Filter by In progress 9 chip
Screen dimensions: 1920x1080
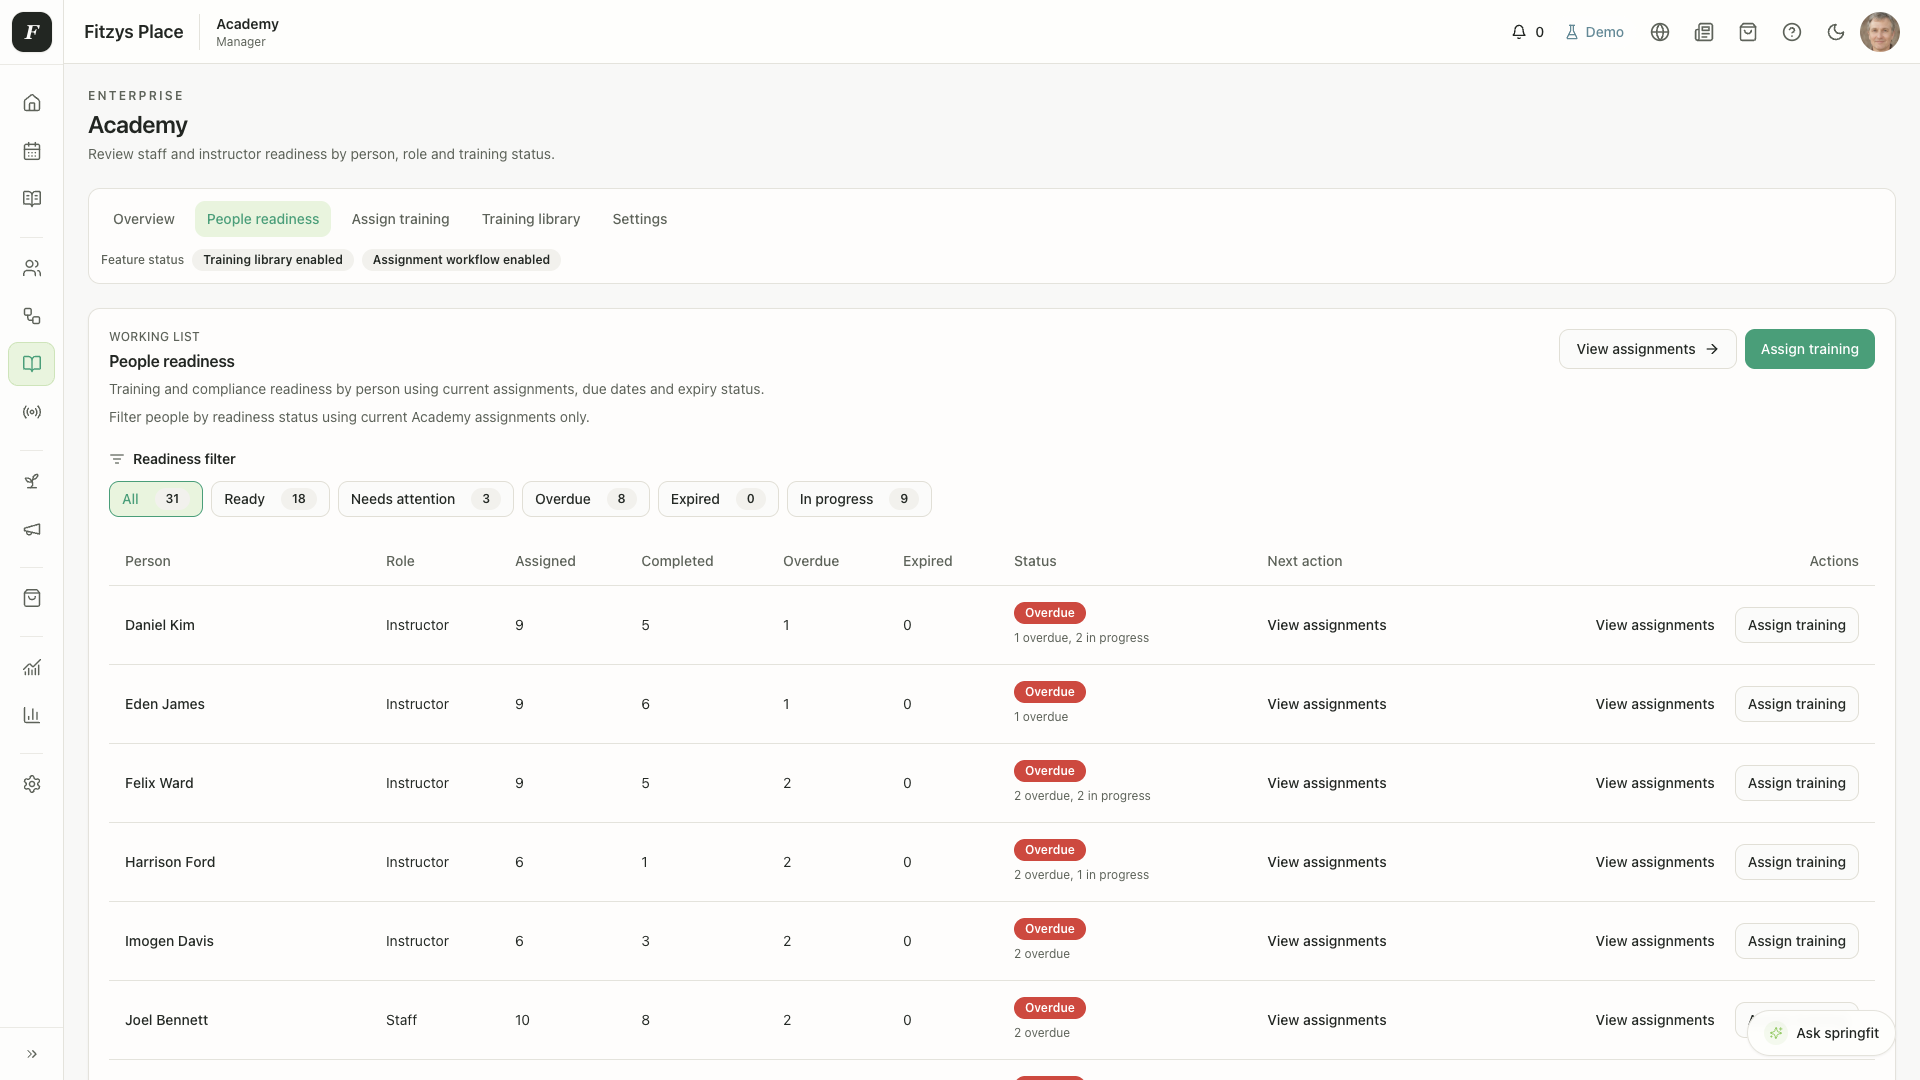point(859,499)
